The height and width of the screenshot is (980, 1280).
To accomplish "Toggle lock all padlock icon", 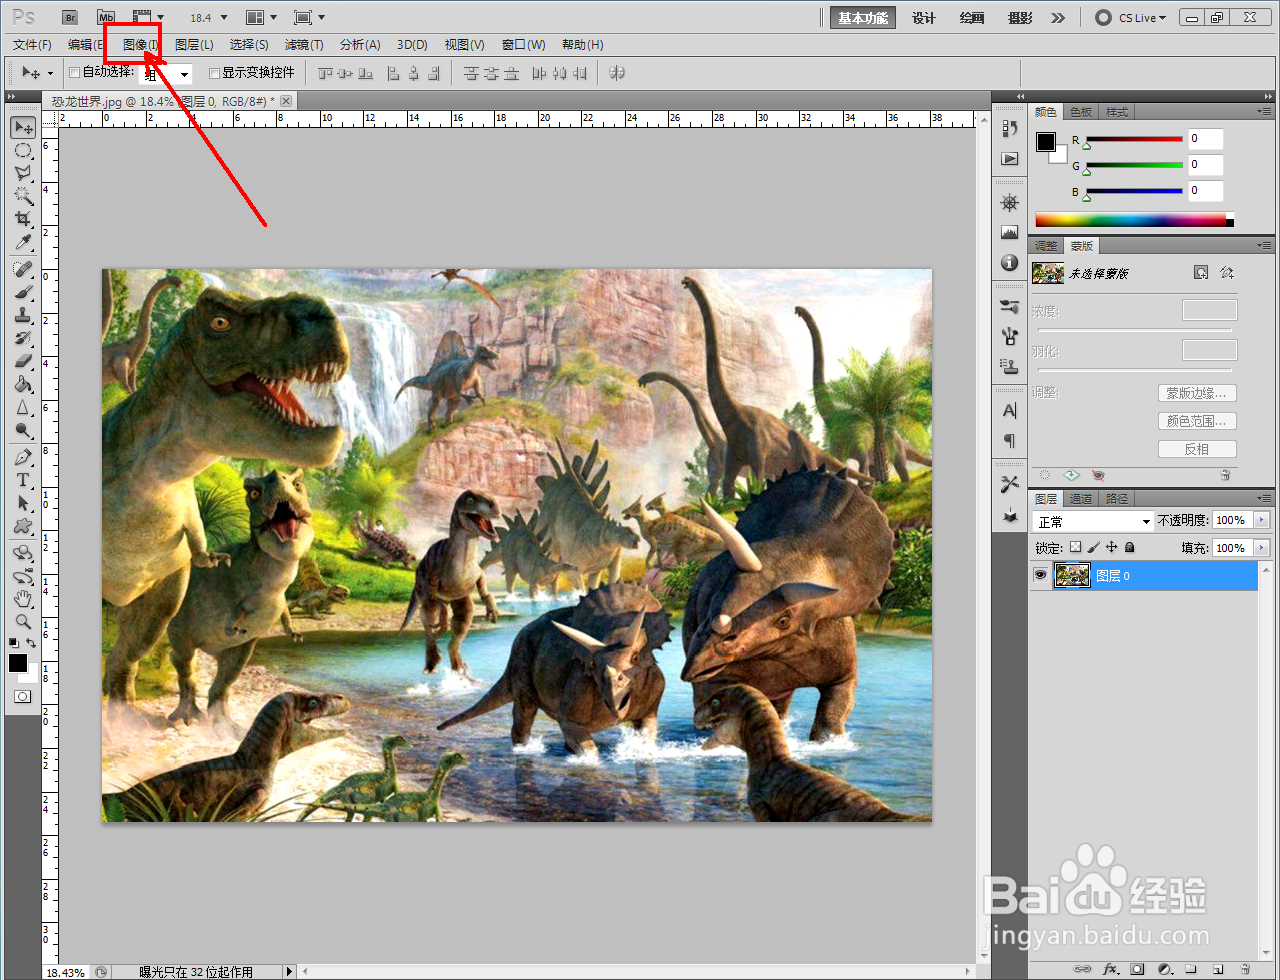I will pyautogui.click(x=1129, y=547).
